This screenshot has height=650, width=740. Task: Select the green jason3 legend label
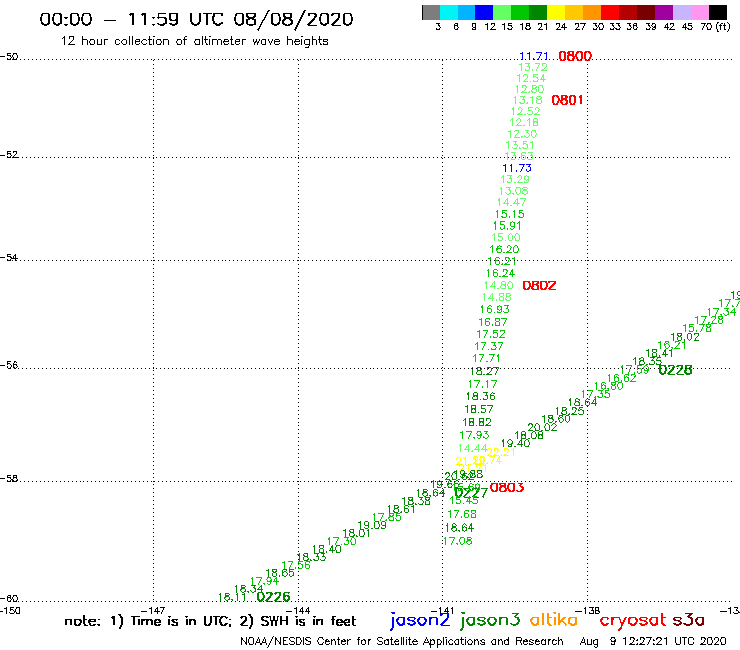(x=490, y=620)
